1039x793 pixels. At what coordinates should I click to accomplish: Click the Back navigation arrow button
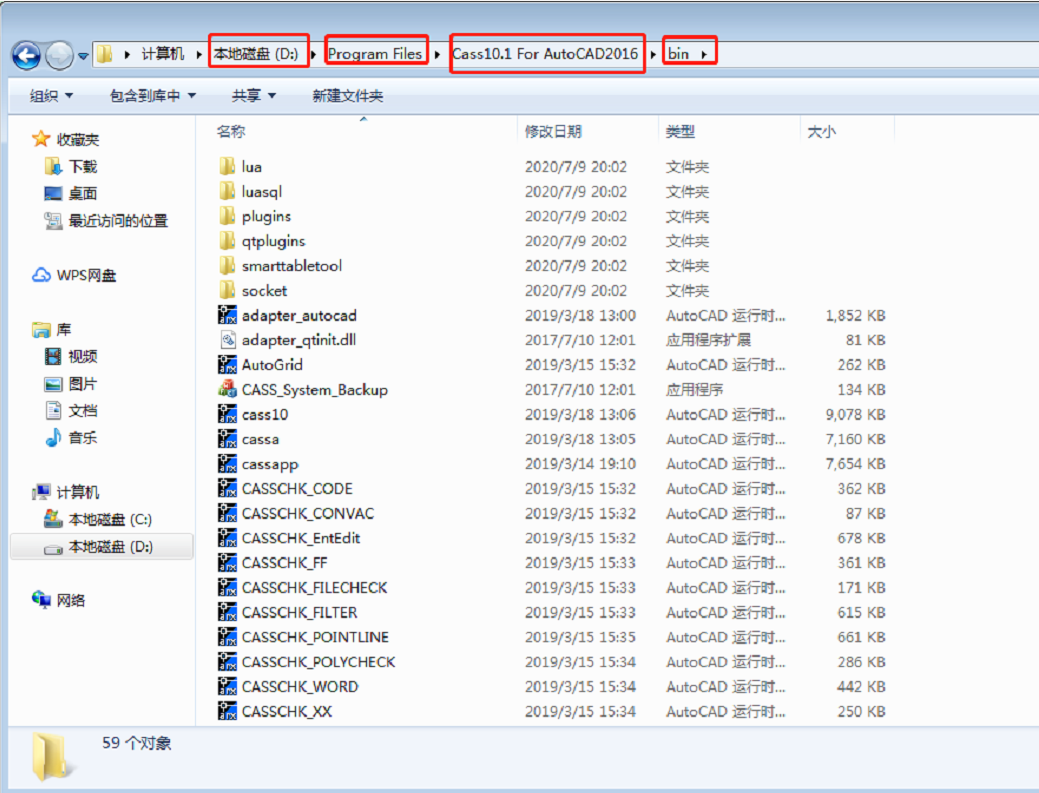click(x=27, y=55)
